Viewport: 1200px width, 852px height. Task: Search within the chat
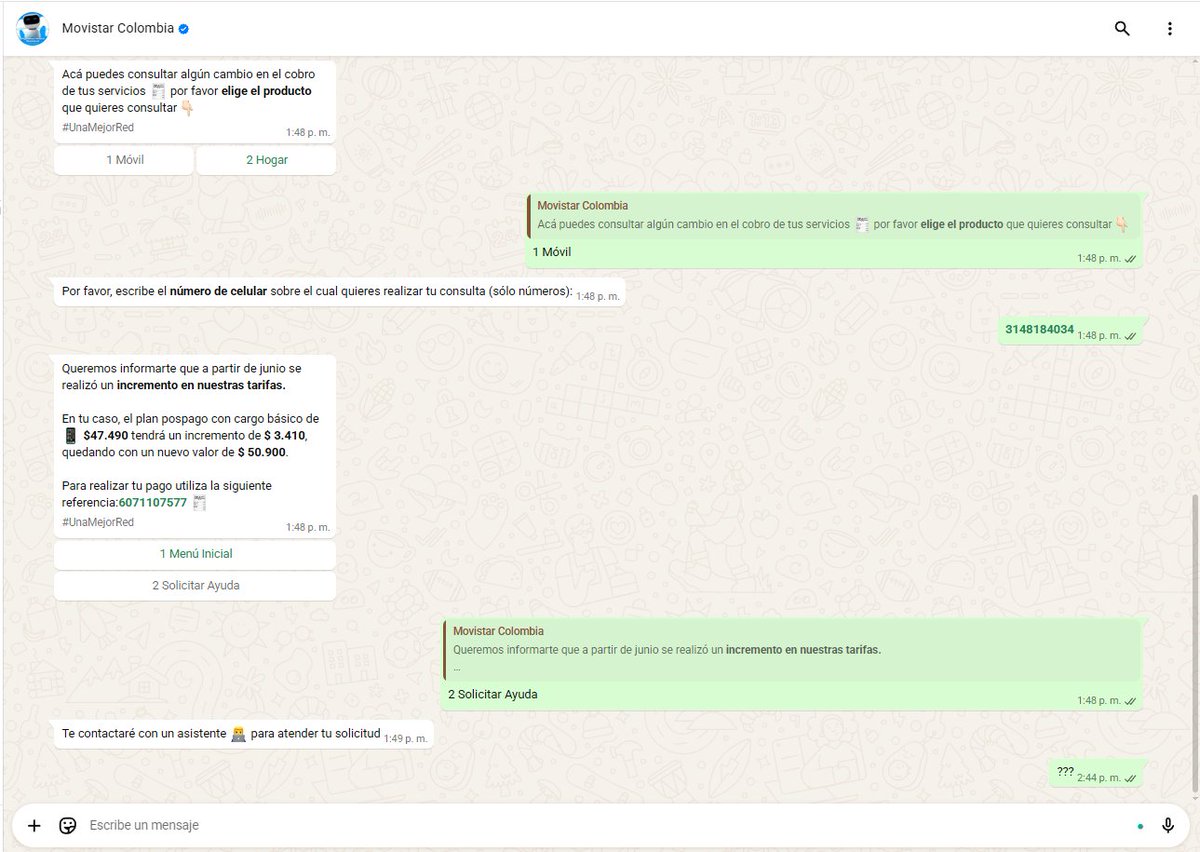tap(1122, 29)
